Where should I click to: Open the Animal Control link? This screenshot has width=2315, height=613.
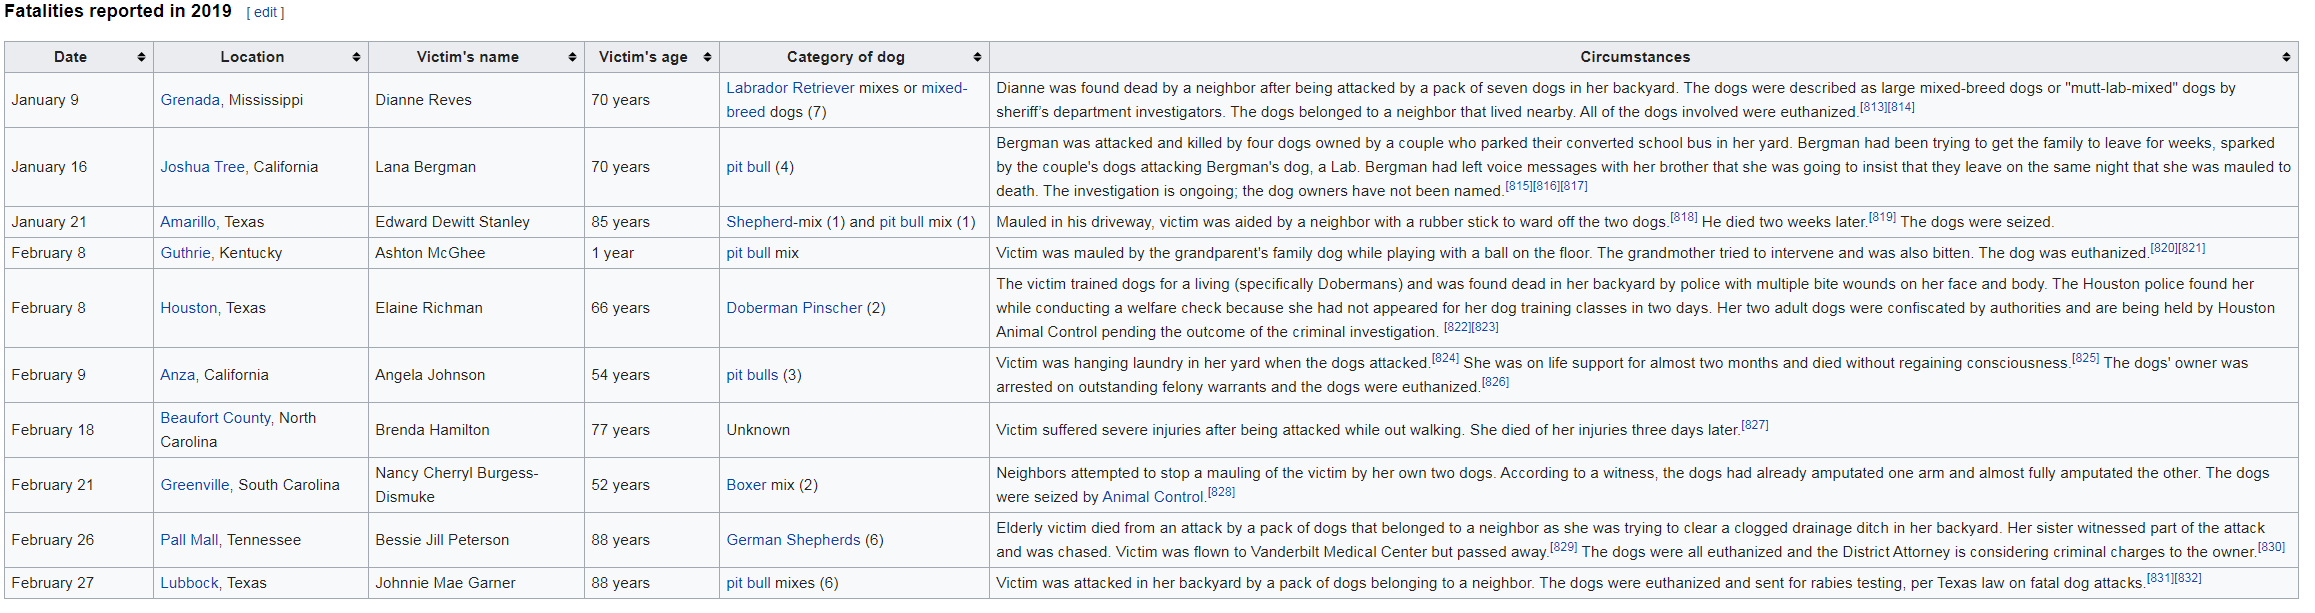[1152, 497]
